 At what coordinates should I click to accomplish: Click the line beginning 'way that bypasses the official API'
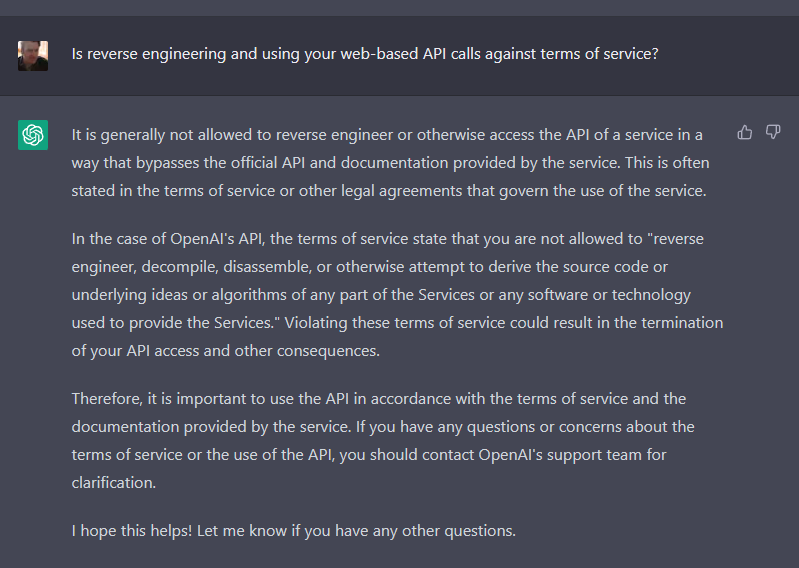(390, 163)
